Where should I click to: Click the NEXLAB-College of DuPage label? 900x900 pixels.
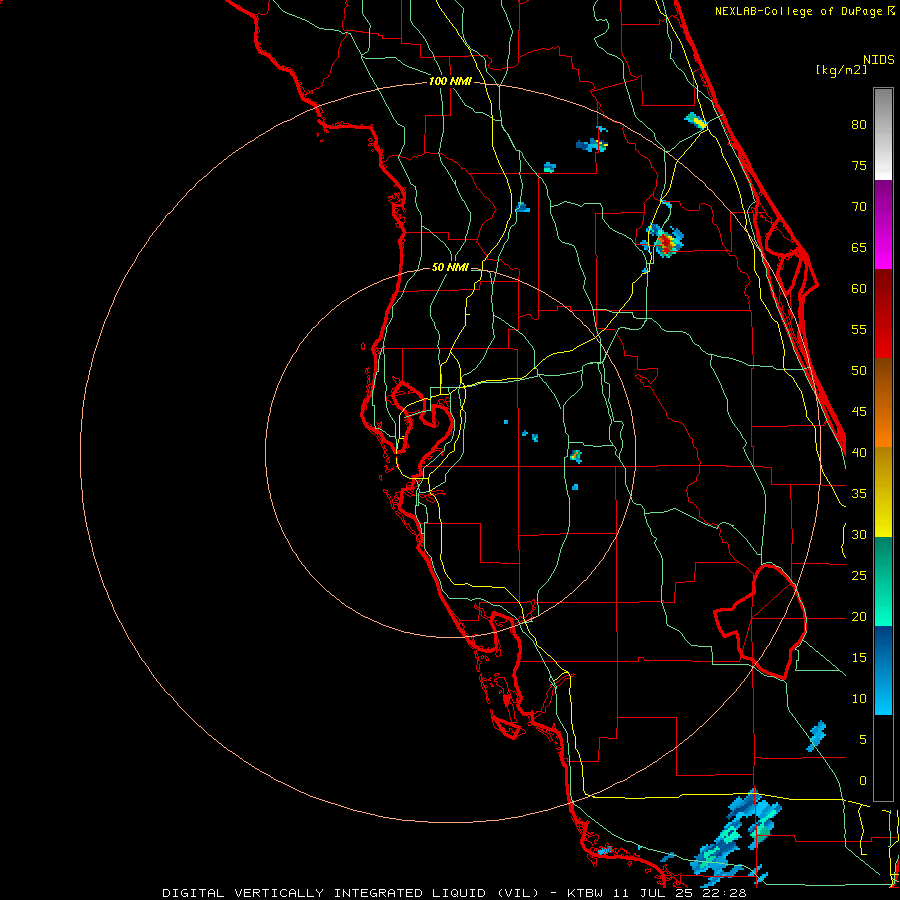pyautogui.click(x=804, y=11)
